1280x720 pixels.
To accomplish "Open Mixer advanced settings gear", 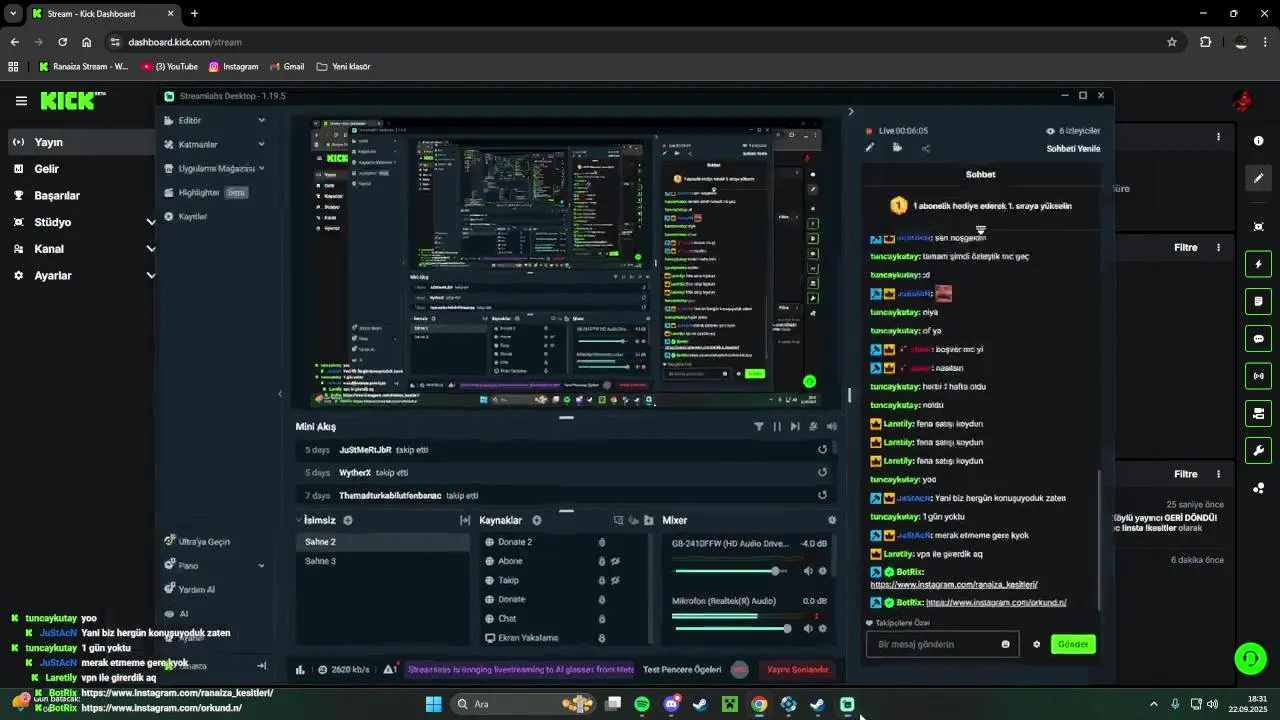I will [x=832, y=520].
